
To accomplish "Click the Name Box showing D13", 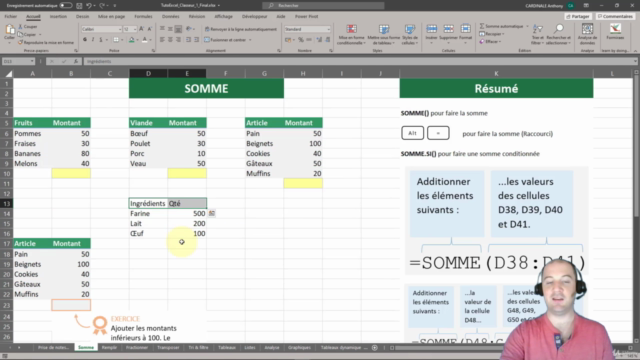I will pyautogui.click(x=18, y=61).
